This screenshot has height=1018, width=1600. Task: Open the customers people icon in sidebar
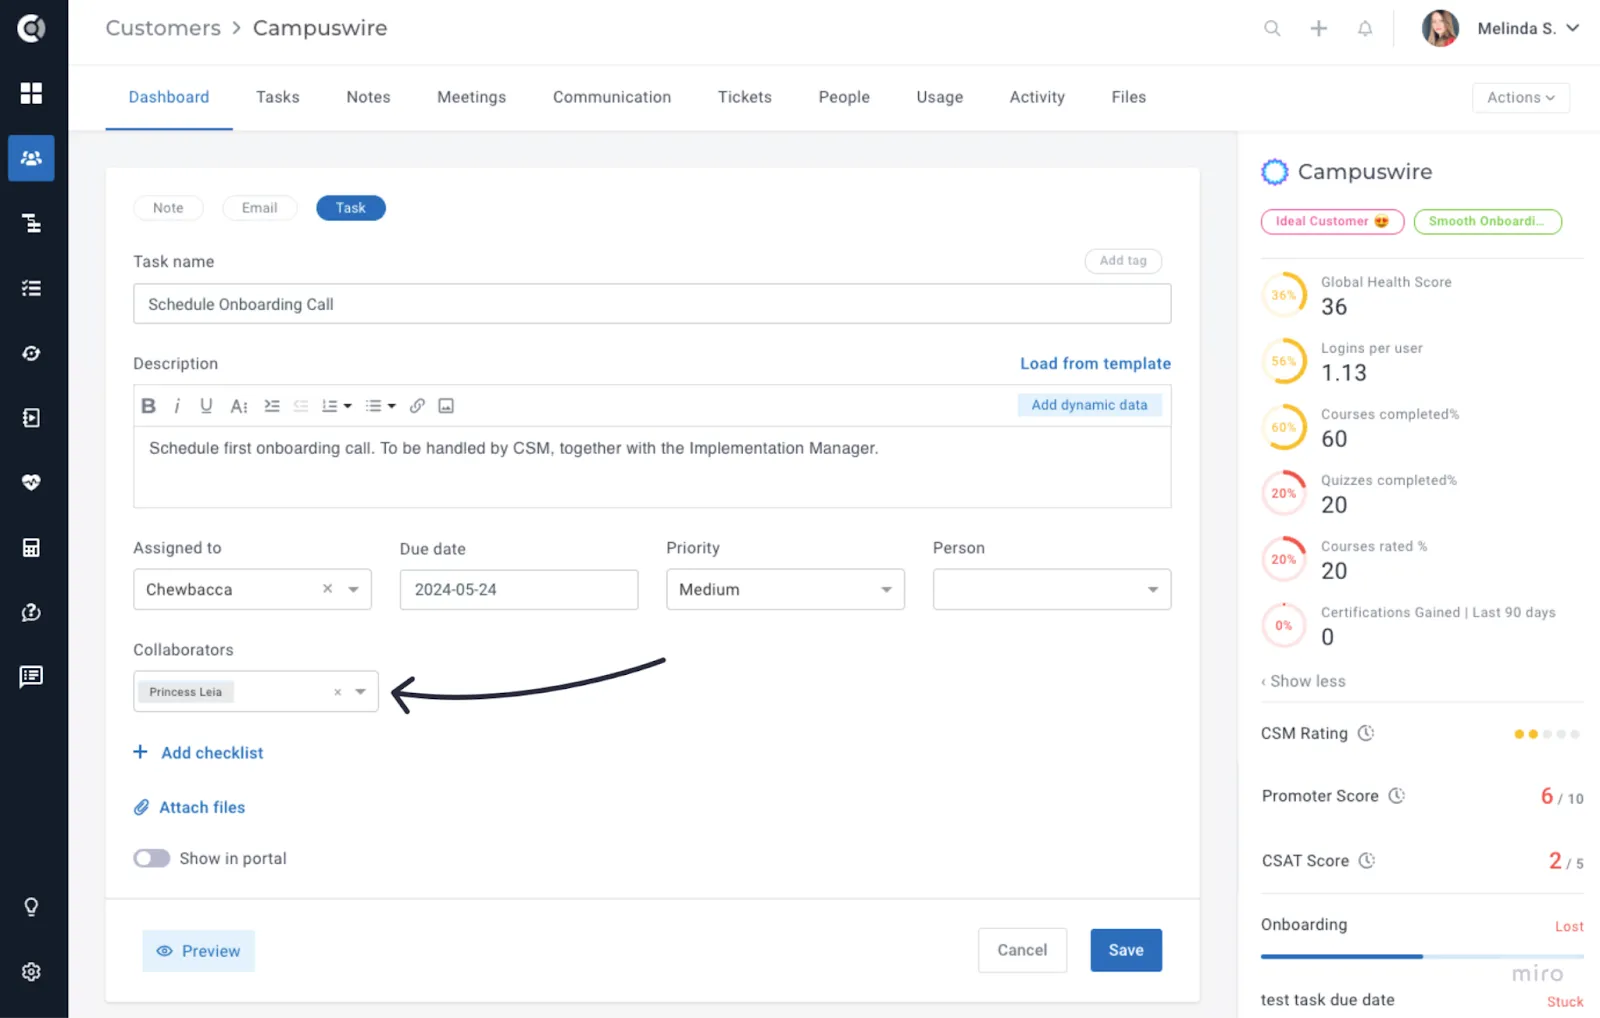[31, 158]
